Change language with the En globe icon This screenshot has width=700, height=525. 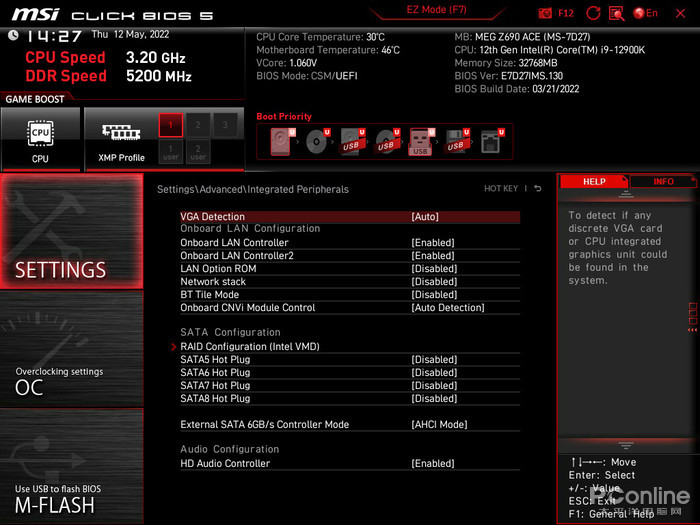tap(646, 13)
